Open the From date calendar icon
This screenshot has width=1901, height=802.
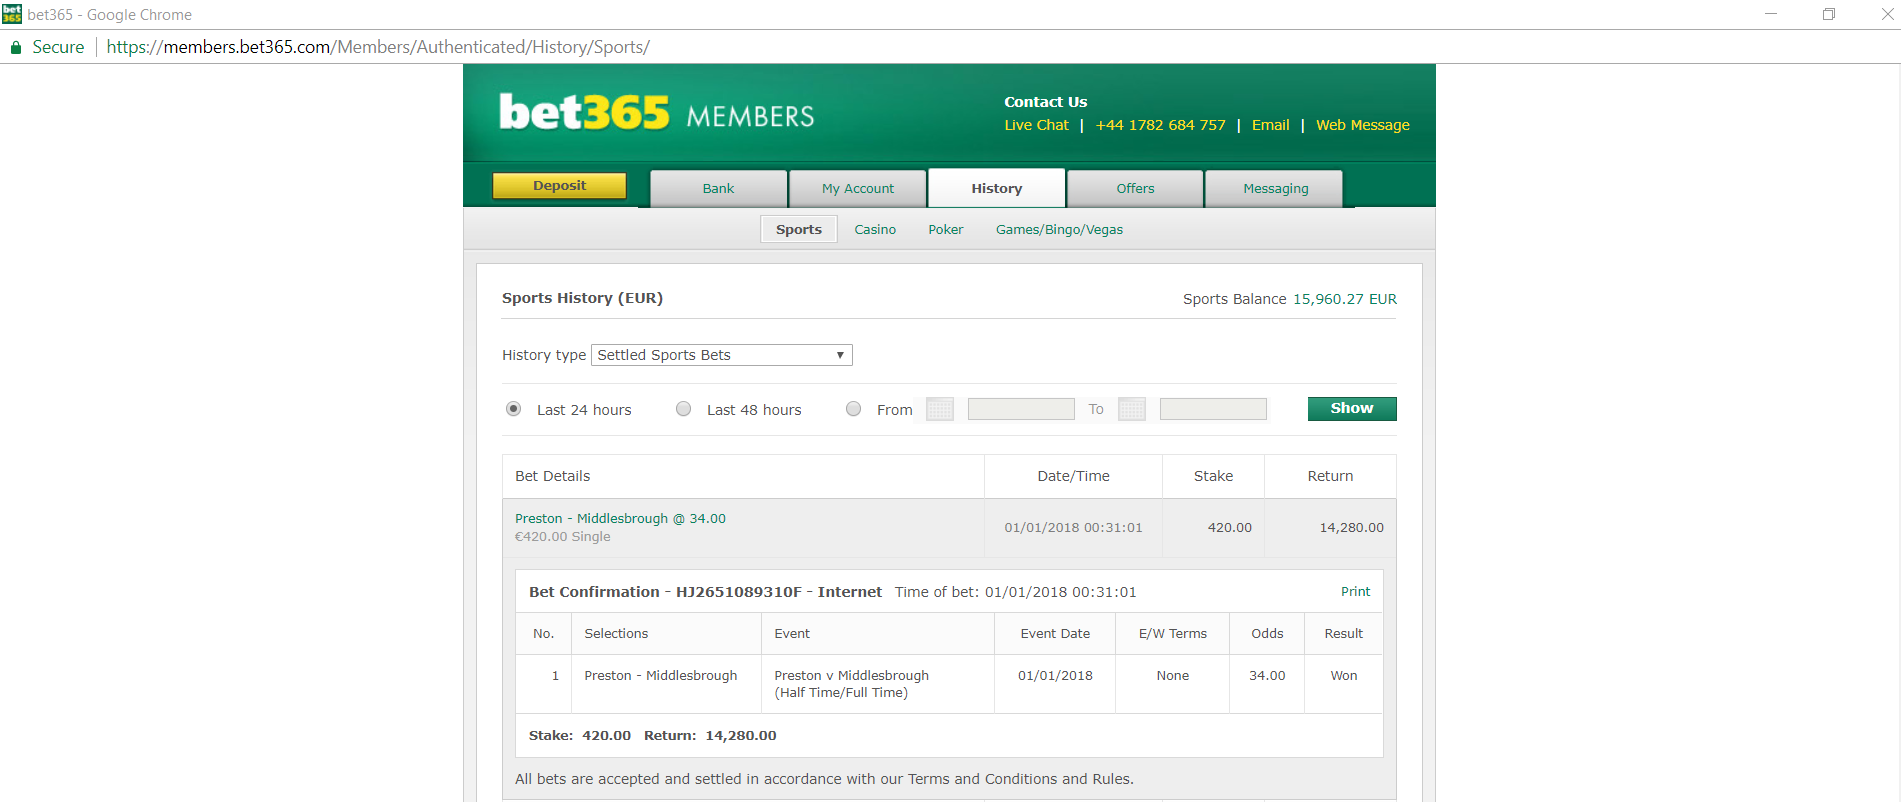click(x=940, y=409)
